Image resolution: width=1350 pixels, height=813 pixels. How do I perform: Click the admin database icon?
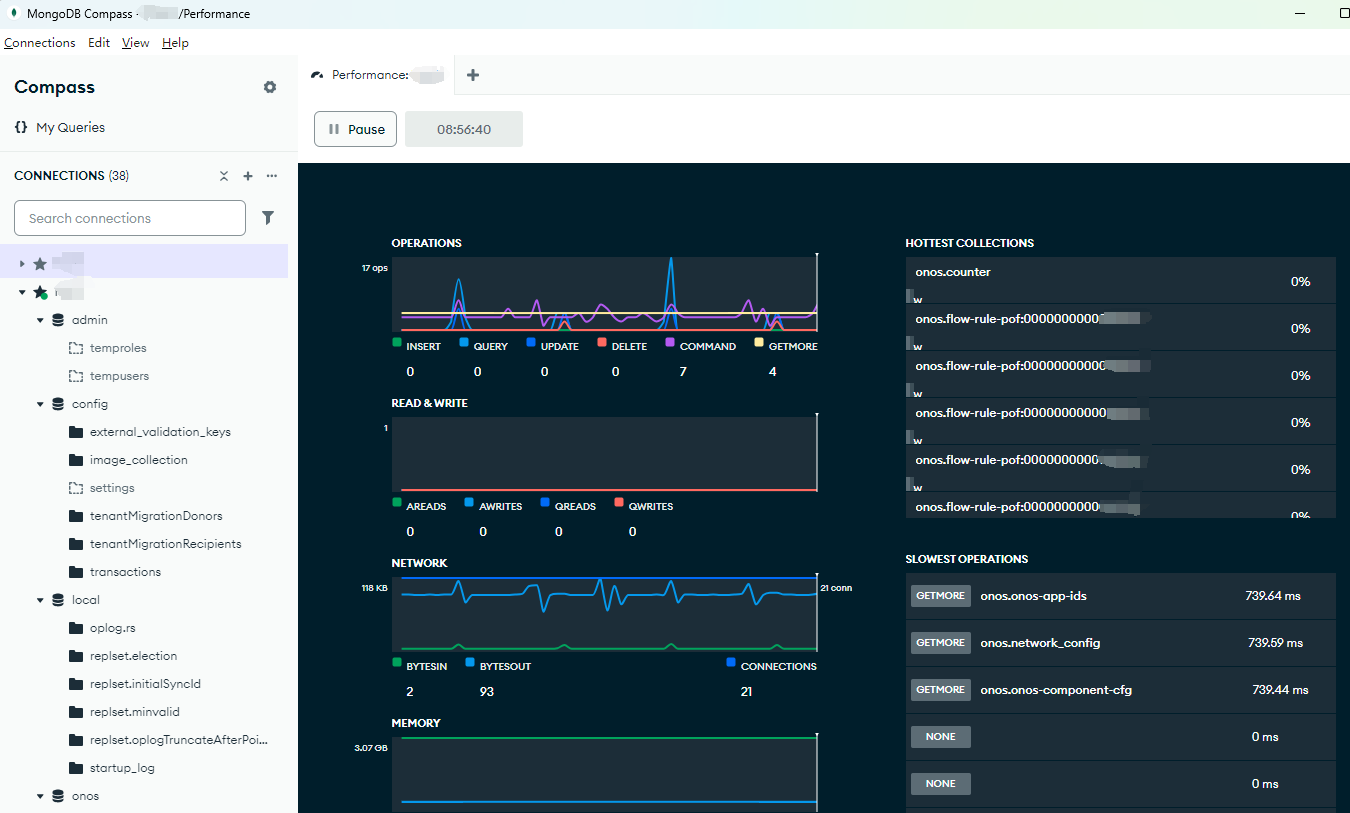coord(58,320)
